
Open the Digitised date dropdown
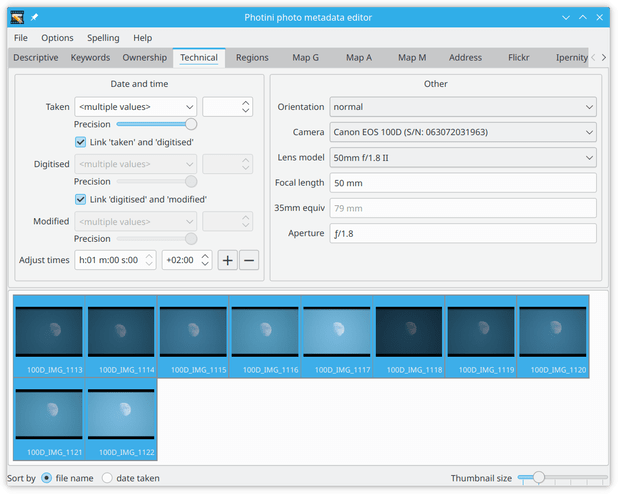(136, 164)
